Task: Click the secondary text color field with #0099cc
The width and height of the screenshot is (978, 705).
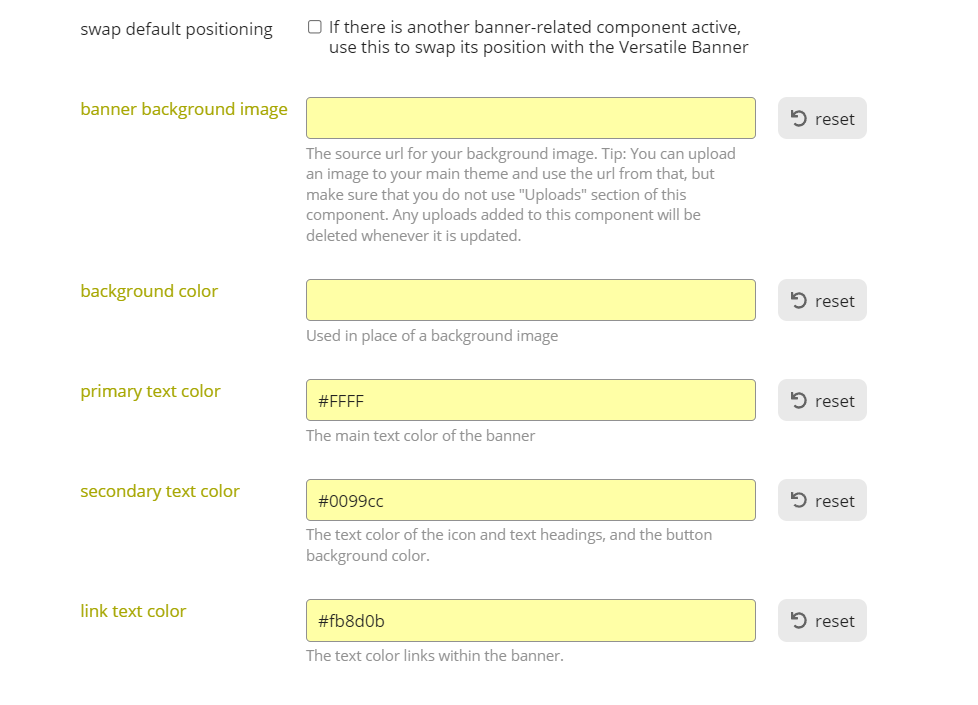Action: pyautogui.click(x=530, y=500)
